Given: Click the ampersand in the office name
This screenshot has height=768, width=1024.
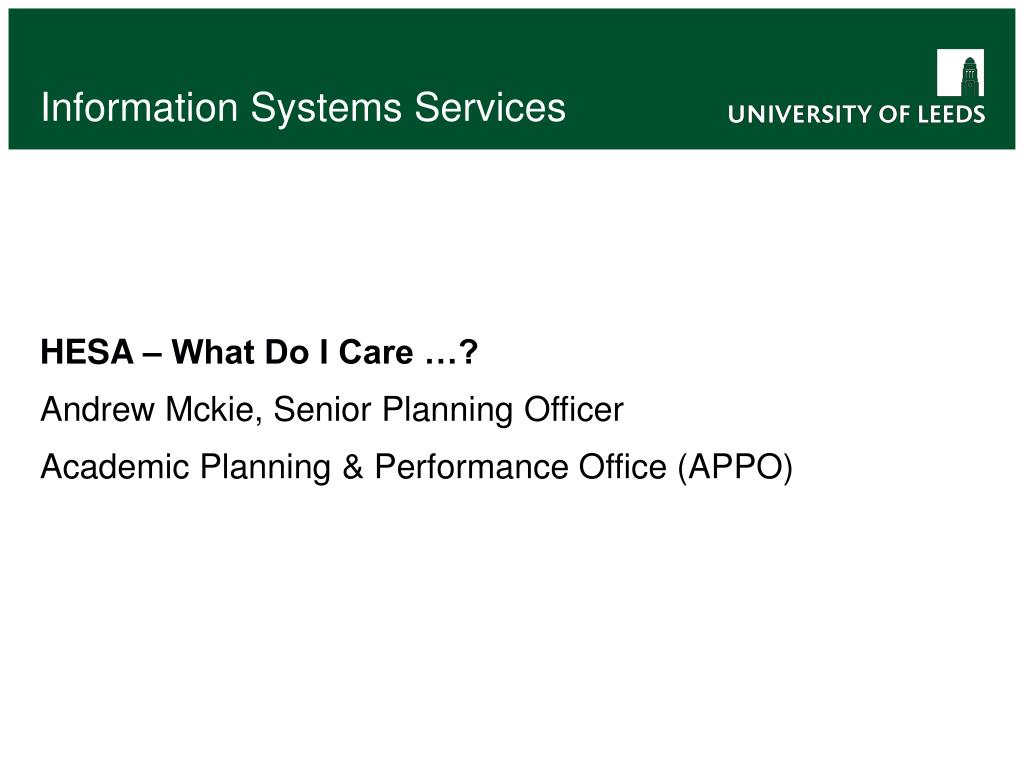Looking at the screenshot, I should 352,468.
